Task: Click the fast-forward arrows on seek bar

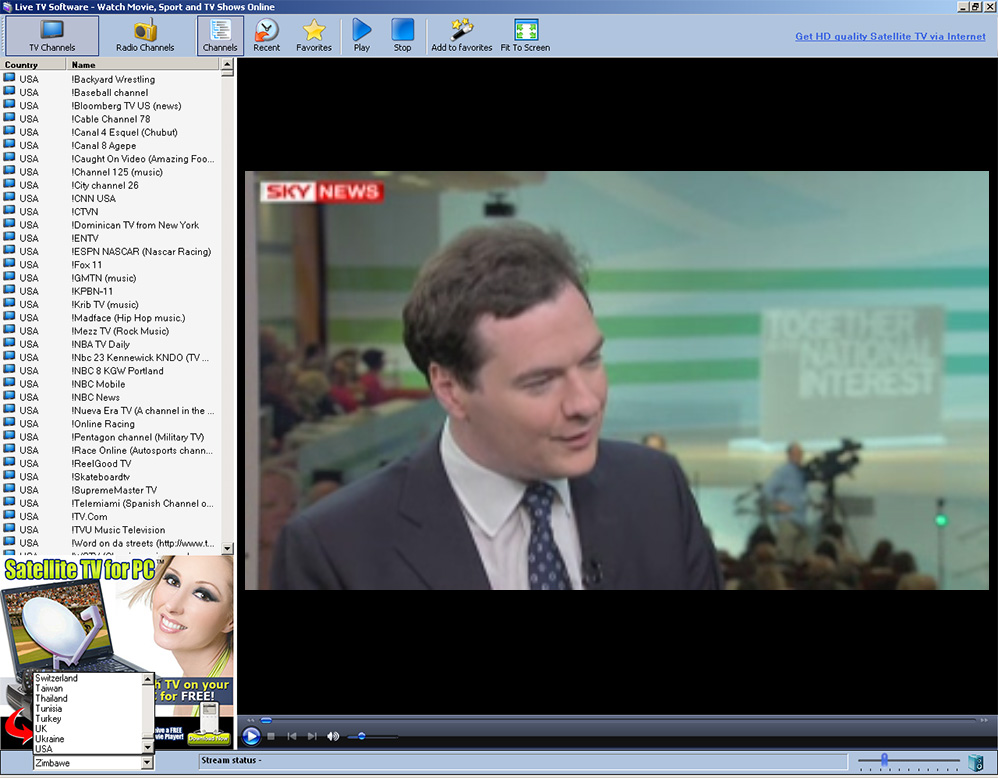Action: click(984, 720)
